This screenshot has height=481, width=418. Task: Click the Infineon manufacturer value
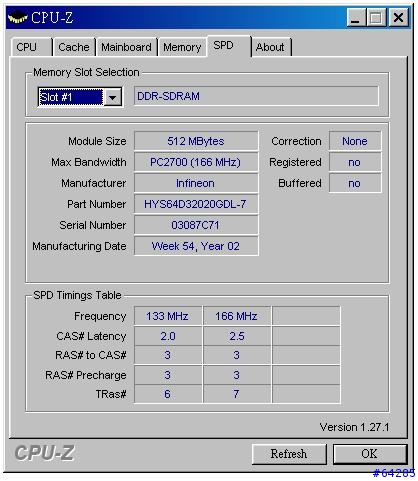(196, 183)
